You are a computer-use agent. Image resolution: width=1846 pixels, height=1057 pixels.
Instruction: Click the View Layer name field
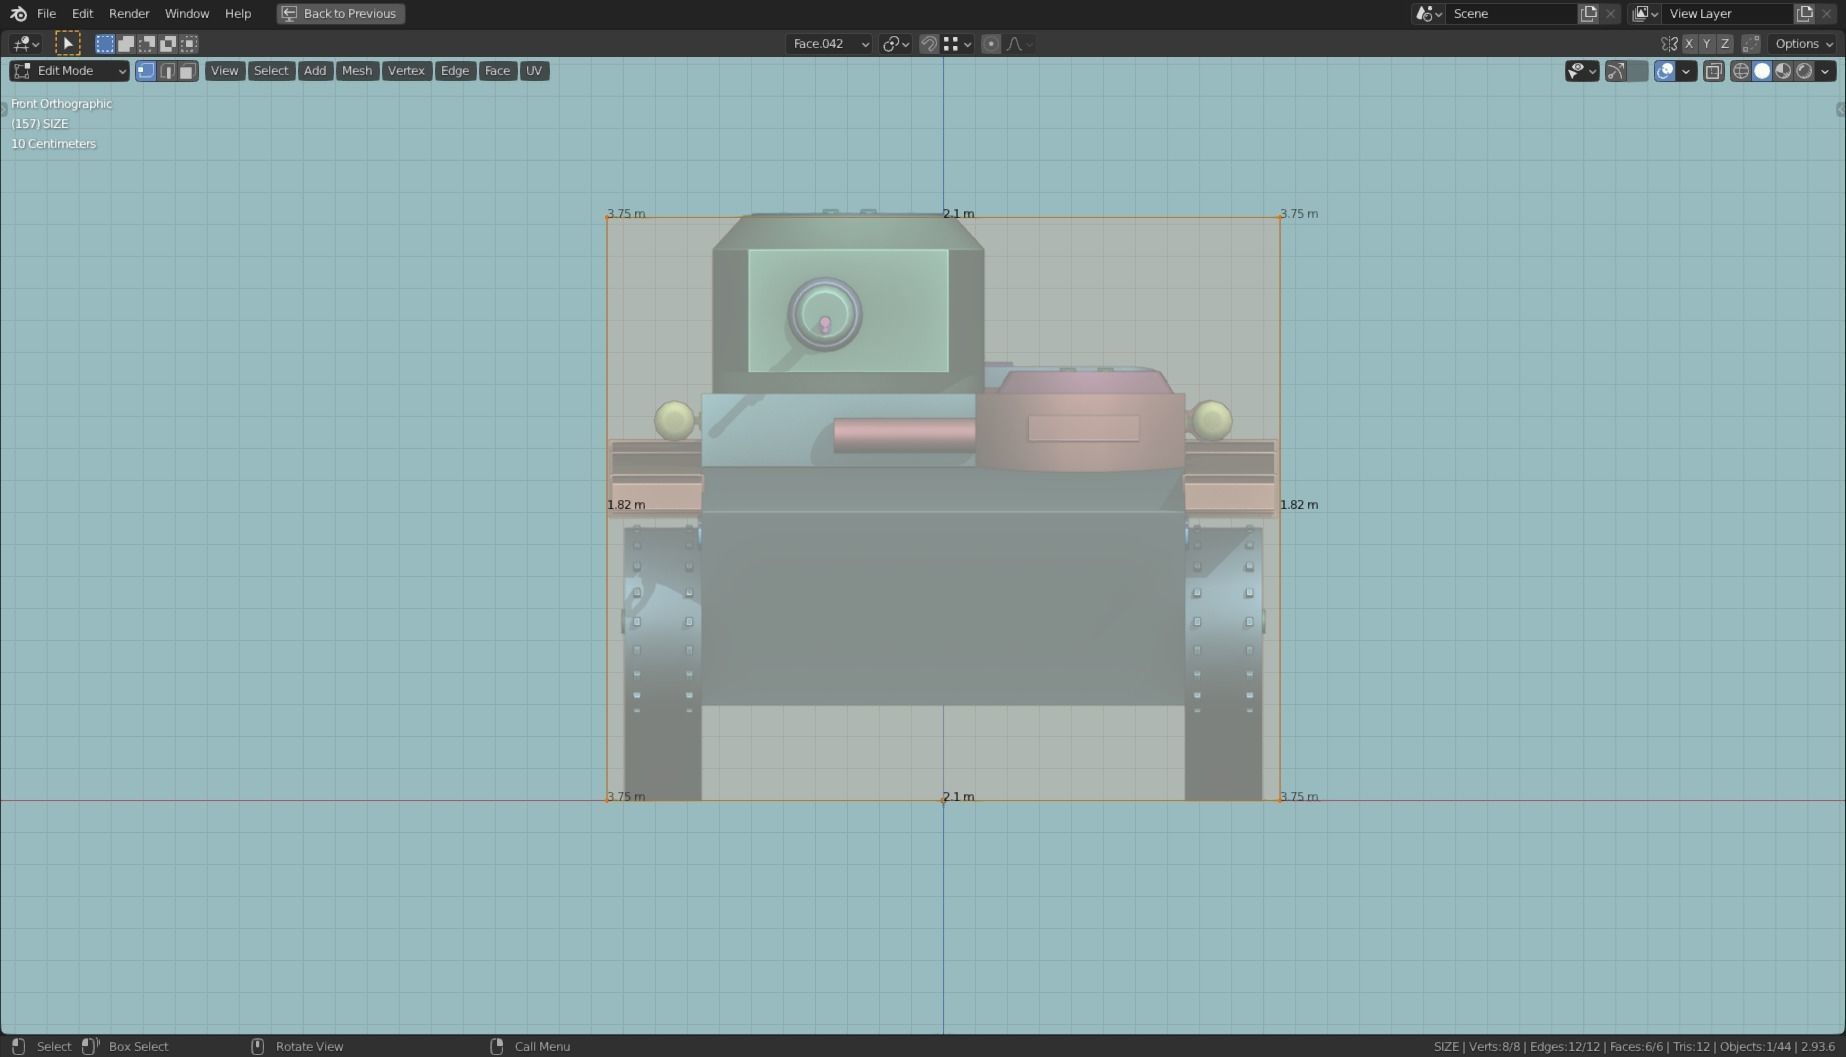(1727, 13)
